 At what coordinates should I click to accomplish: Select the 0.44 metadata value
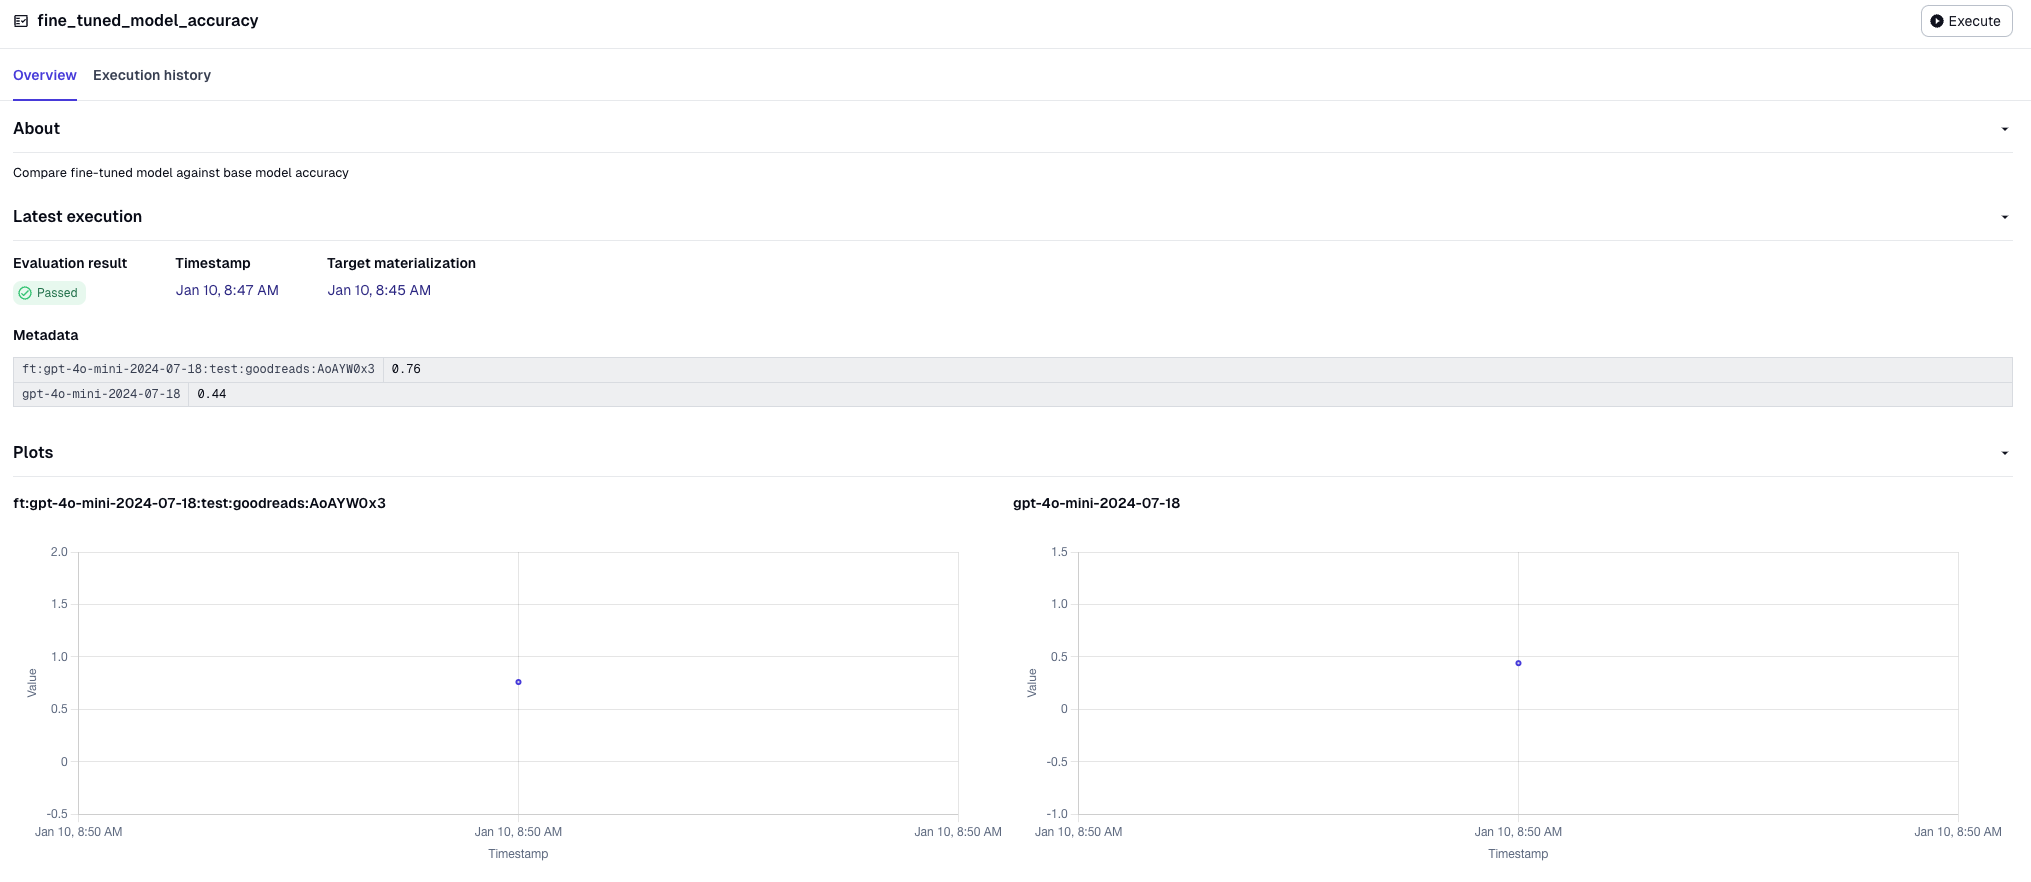point(211,394)
